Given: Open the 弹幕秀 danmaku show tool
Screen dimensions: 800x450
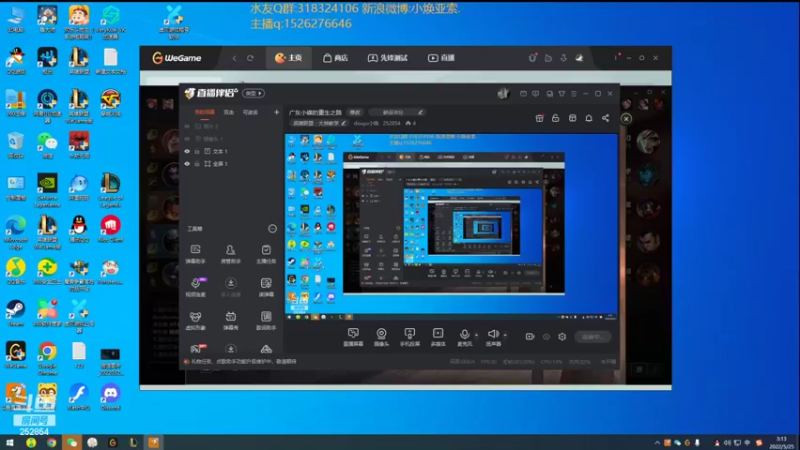Looking at the screenshot, I should (231, 320).
